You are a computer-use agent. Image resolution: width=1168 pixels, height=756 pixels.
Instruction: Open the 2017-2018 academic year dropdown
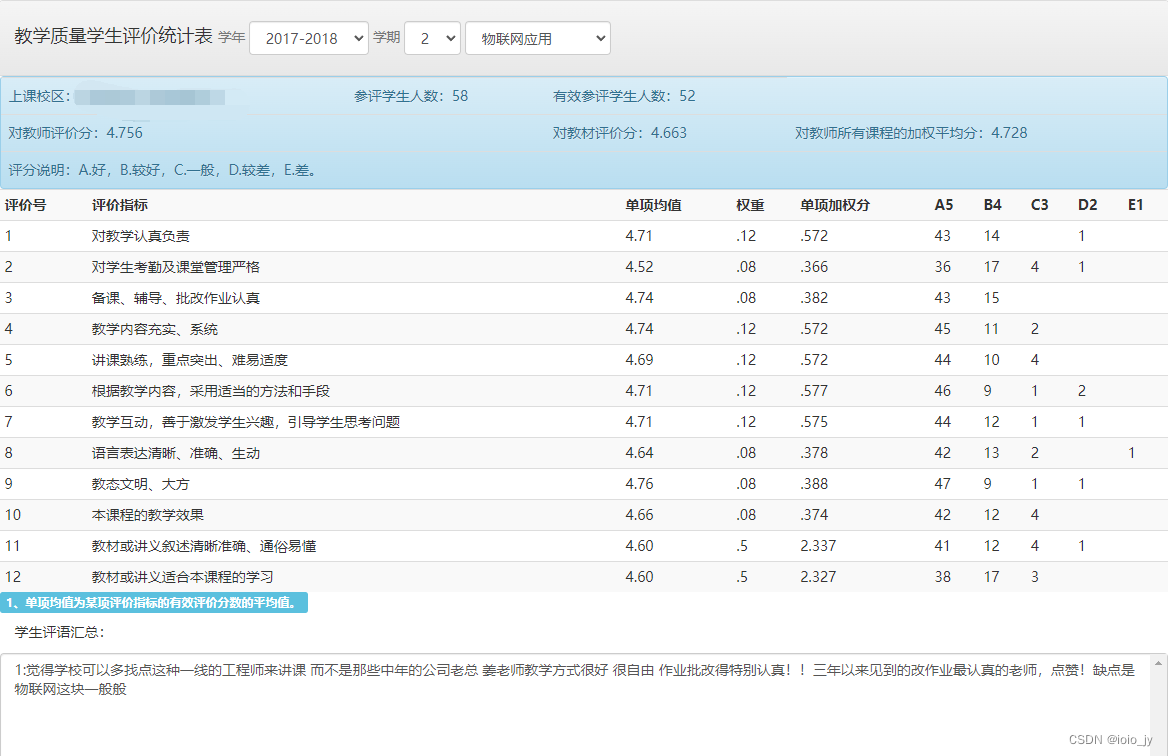coord(309,39)
